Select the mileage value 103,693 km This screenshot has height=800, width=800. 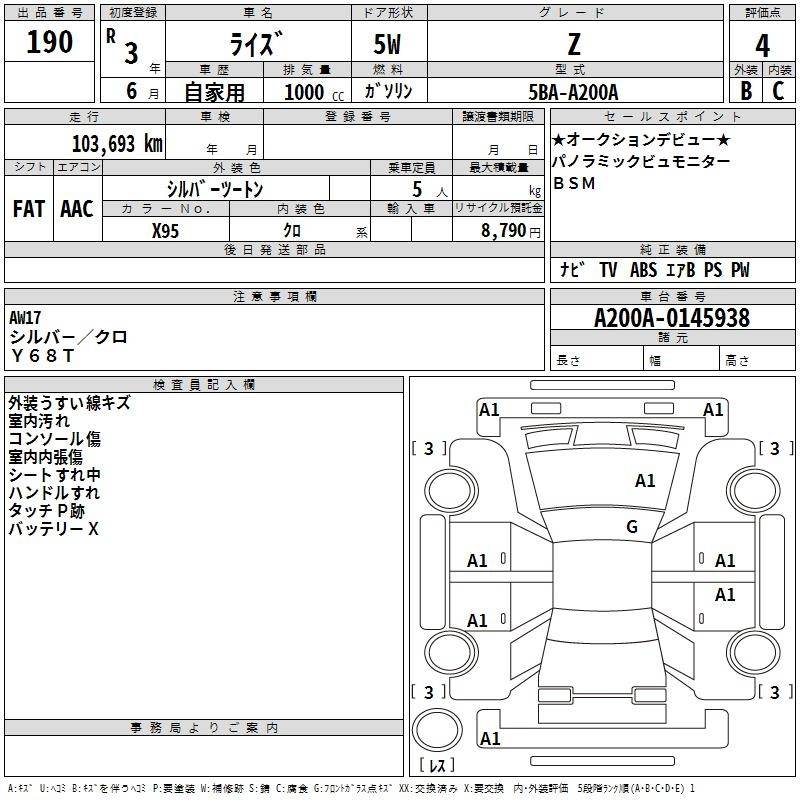point(117,143)
